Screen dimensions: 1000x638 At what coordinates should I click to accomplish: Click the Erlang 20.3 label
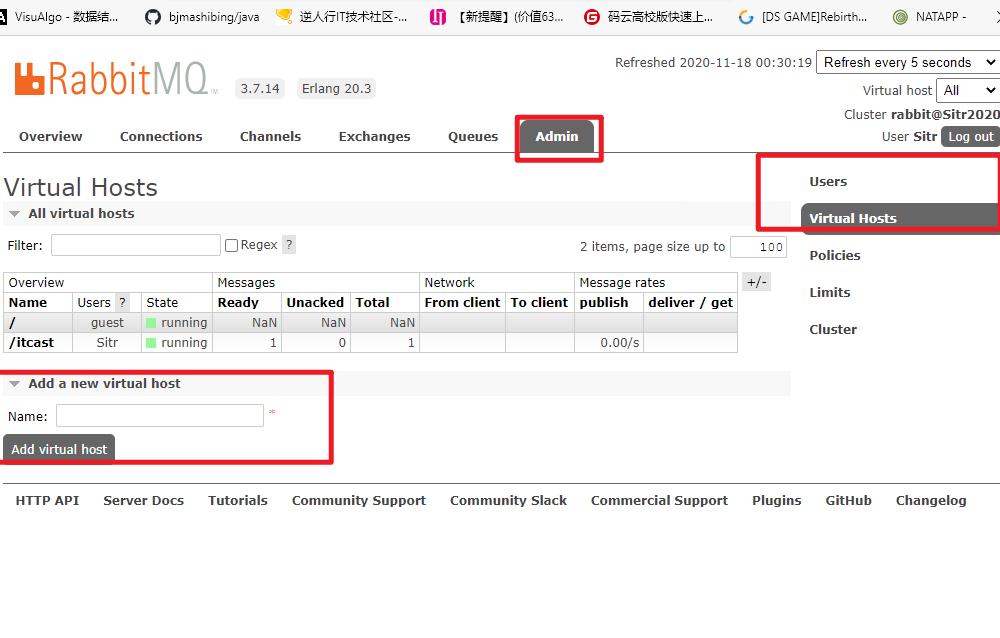pos(336,89)
